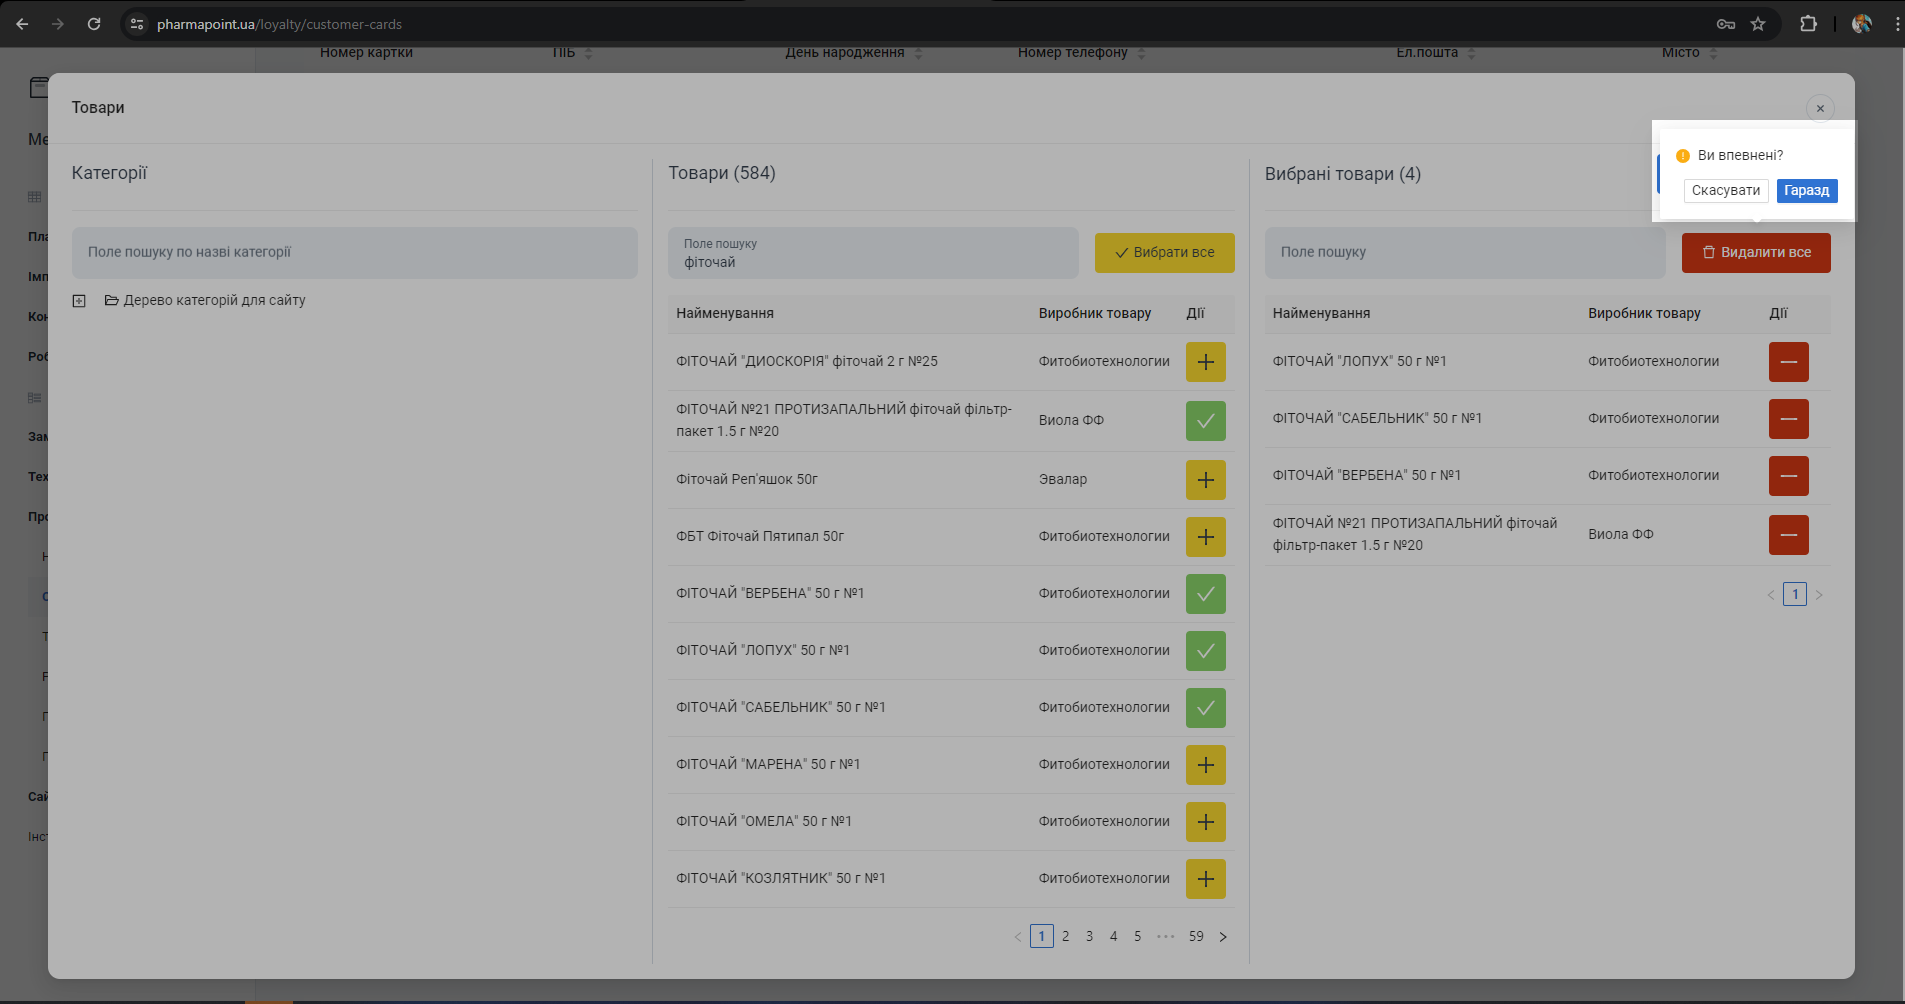Uncheck ФІТОЧАЙ №21 ПРОТИЗАПАЛЬНИЙ green checkmark

point(1205,421)
